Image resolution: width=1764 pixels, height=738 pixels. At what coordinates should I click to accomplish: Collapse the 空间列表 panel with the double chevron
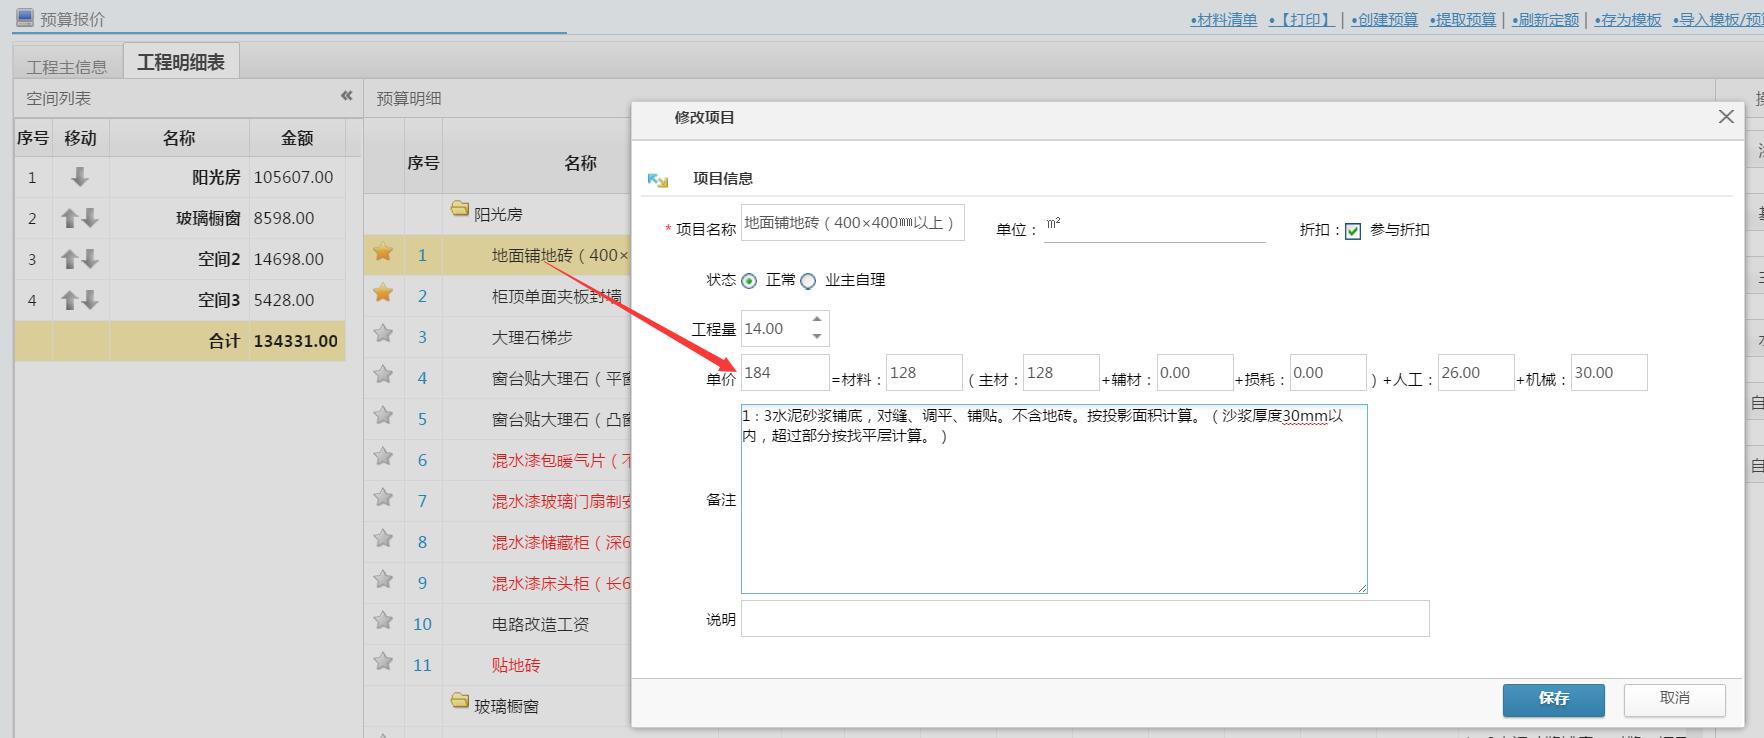tap(347, 96)
